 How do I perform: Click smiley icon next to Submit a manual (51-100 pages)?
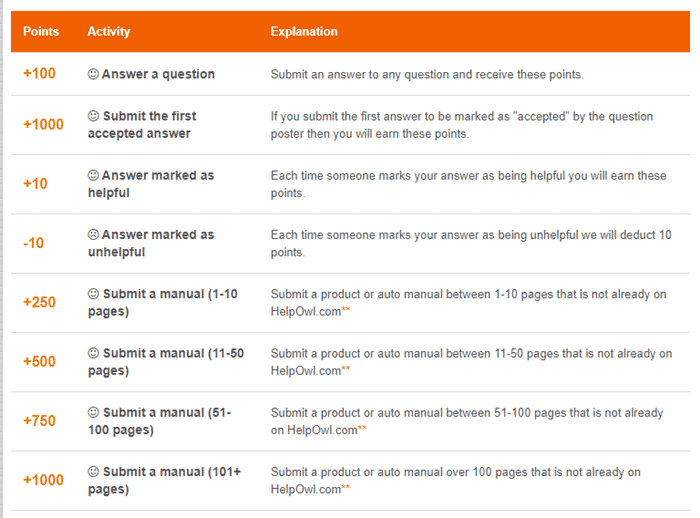click(93, 412)
